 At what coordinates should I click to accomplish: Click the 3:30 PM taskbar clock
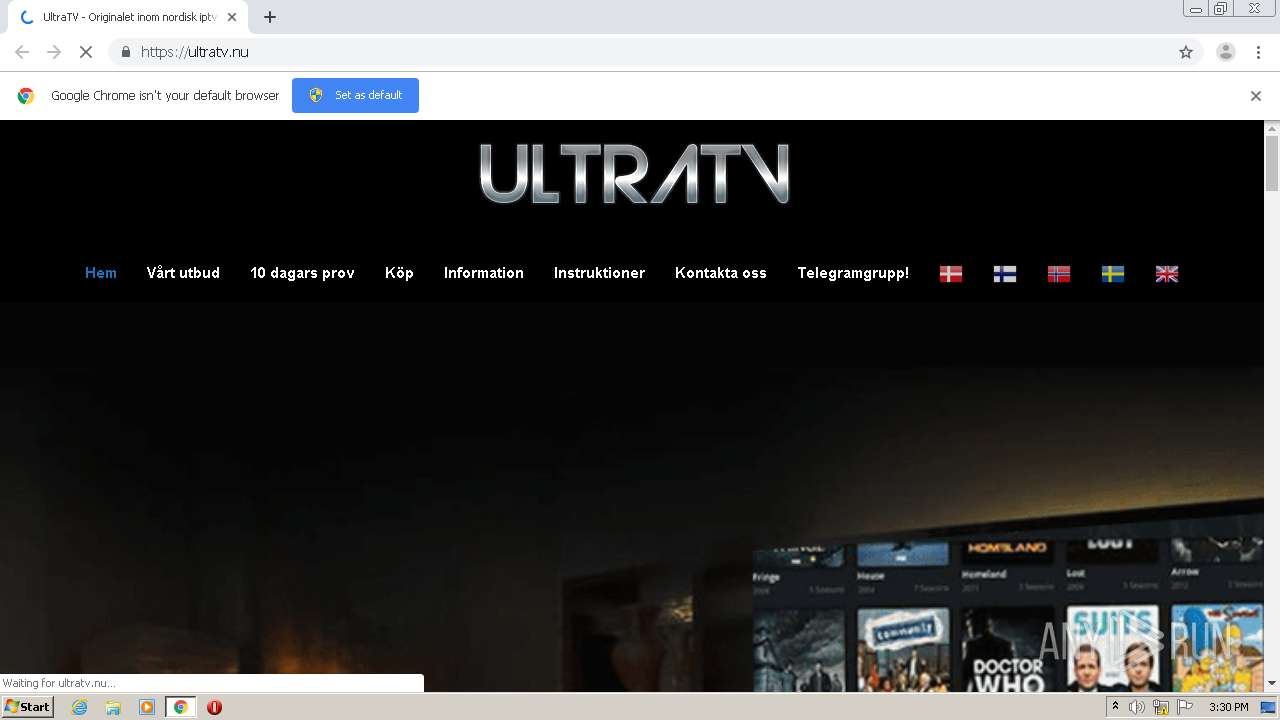click(x=1229, y=707)
